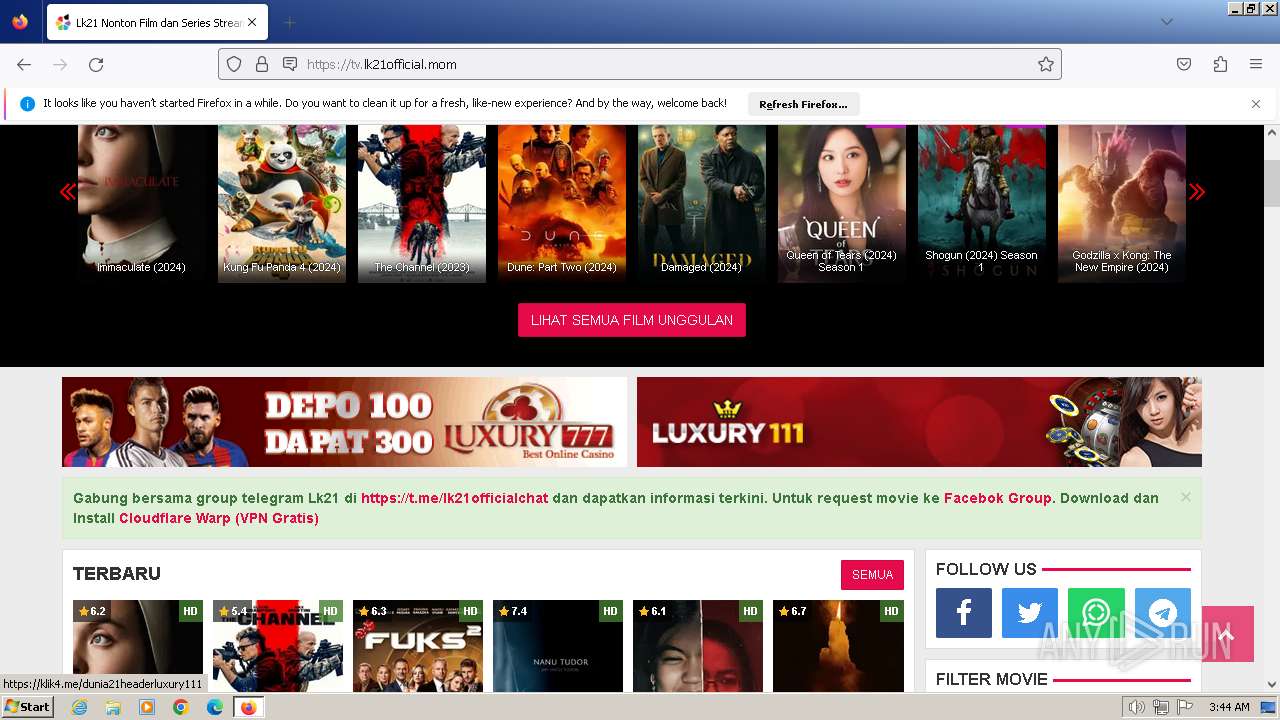Dismiss the Firefox refresh notification
This screenshot has height=720, width=1280.
pos(1256,104)
